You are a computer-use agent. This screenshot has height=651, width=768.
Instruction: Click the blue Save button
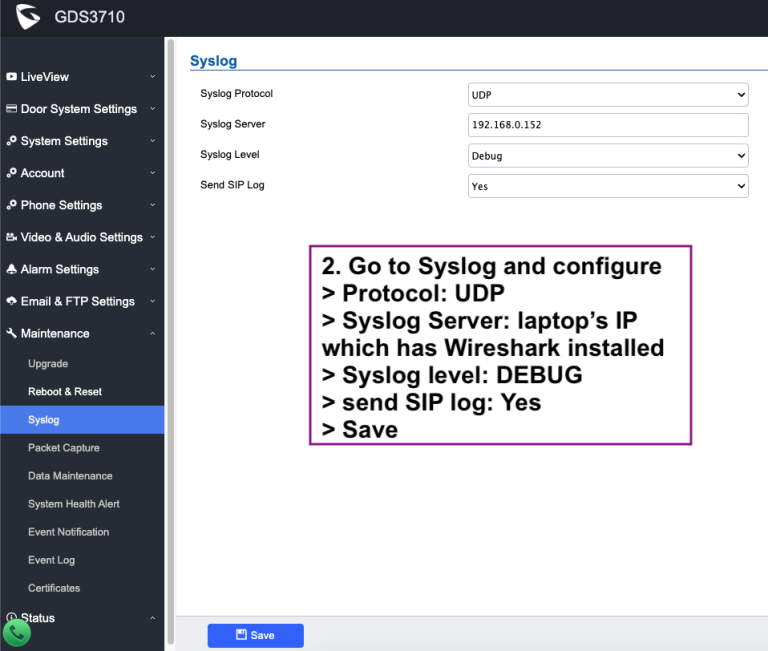[x=255, y=635]
